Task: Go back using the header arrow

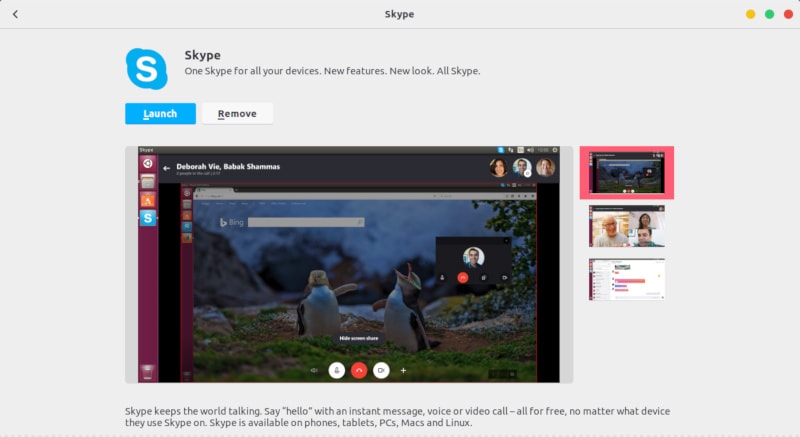Action: pos(15,14)
